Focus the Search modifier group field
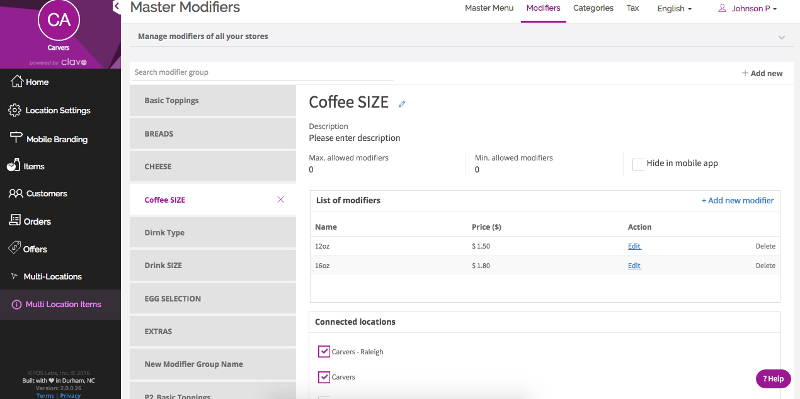800x399 pixels. (x=261, y=72)
